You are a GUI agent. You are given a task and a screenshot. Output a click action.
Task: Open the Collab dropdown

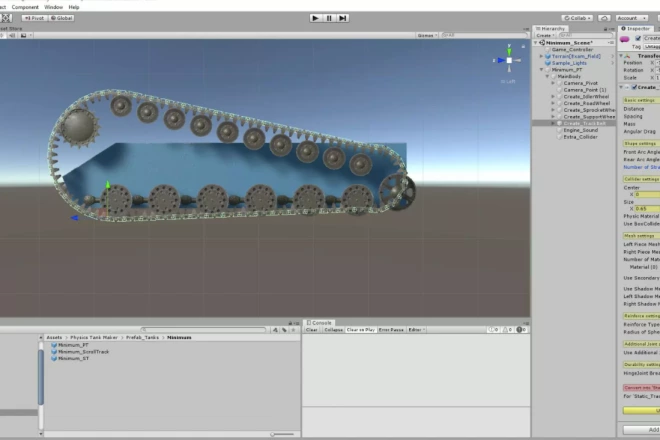pyautogui.click(x=576, y=18)
